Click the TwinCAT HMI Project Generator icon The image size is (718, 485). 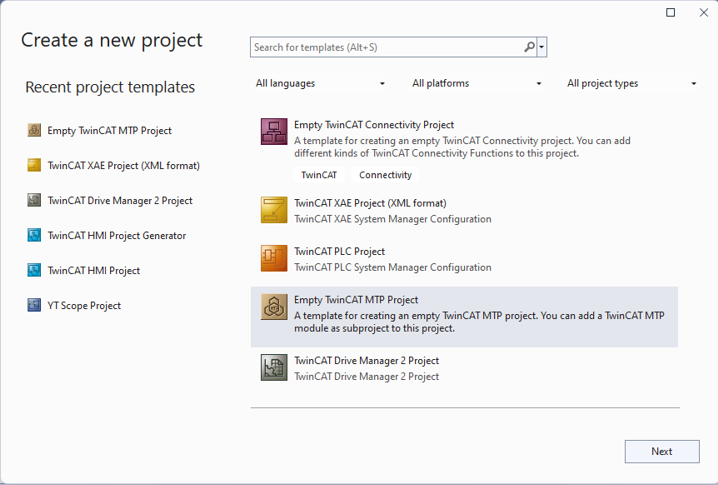(x=34, y=235)
